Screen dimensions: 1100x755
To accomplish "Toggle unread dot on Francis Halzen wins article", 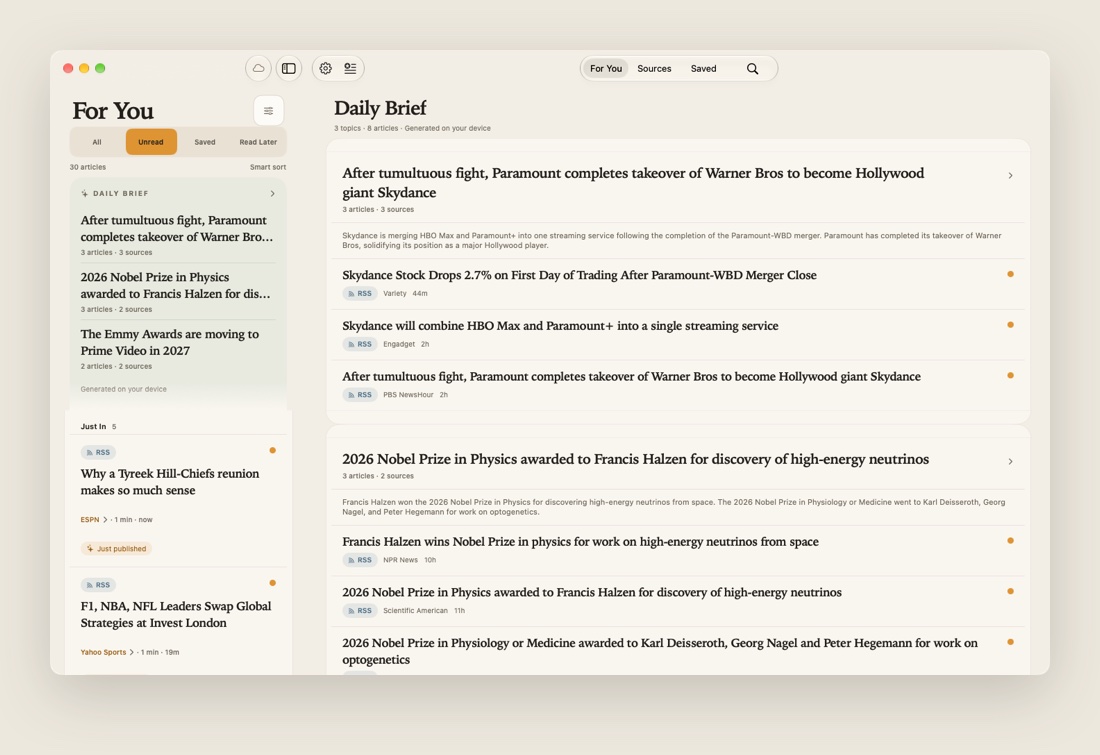I will coord(1010,540).
